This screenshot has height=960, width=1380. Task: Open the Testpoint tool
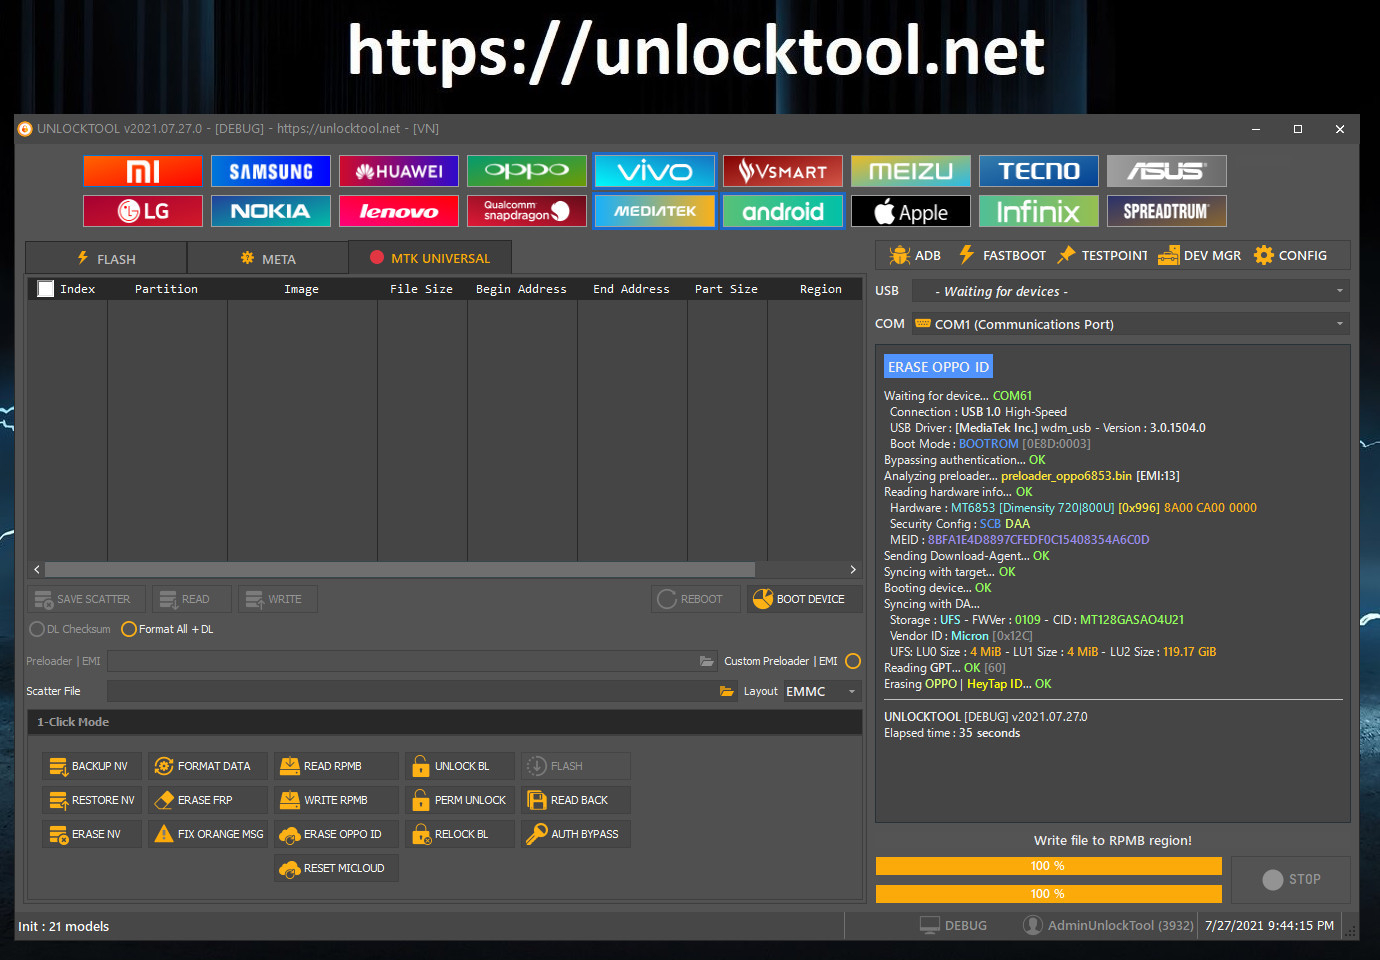[1103, 255]
